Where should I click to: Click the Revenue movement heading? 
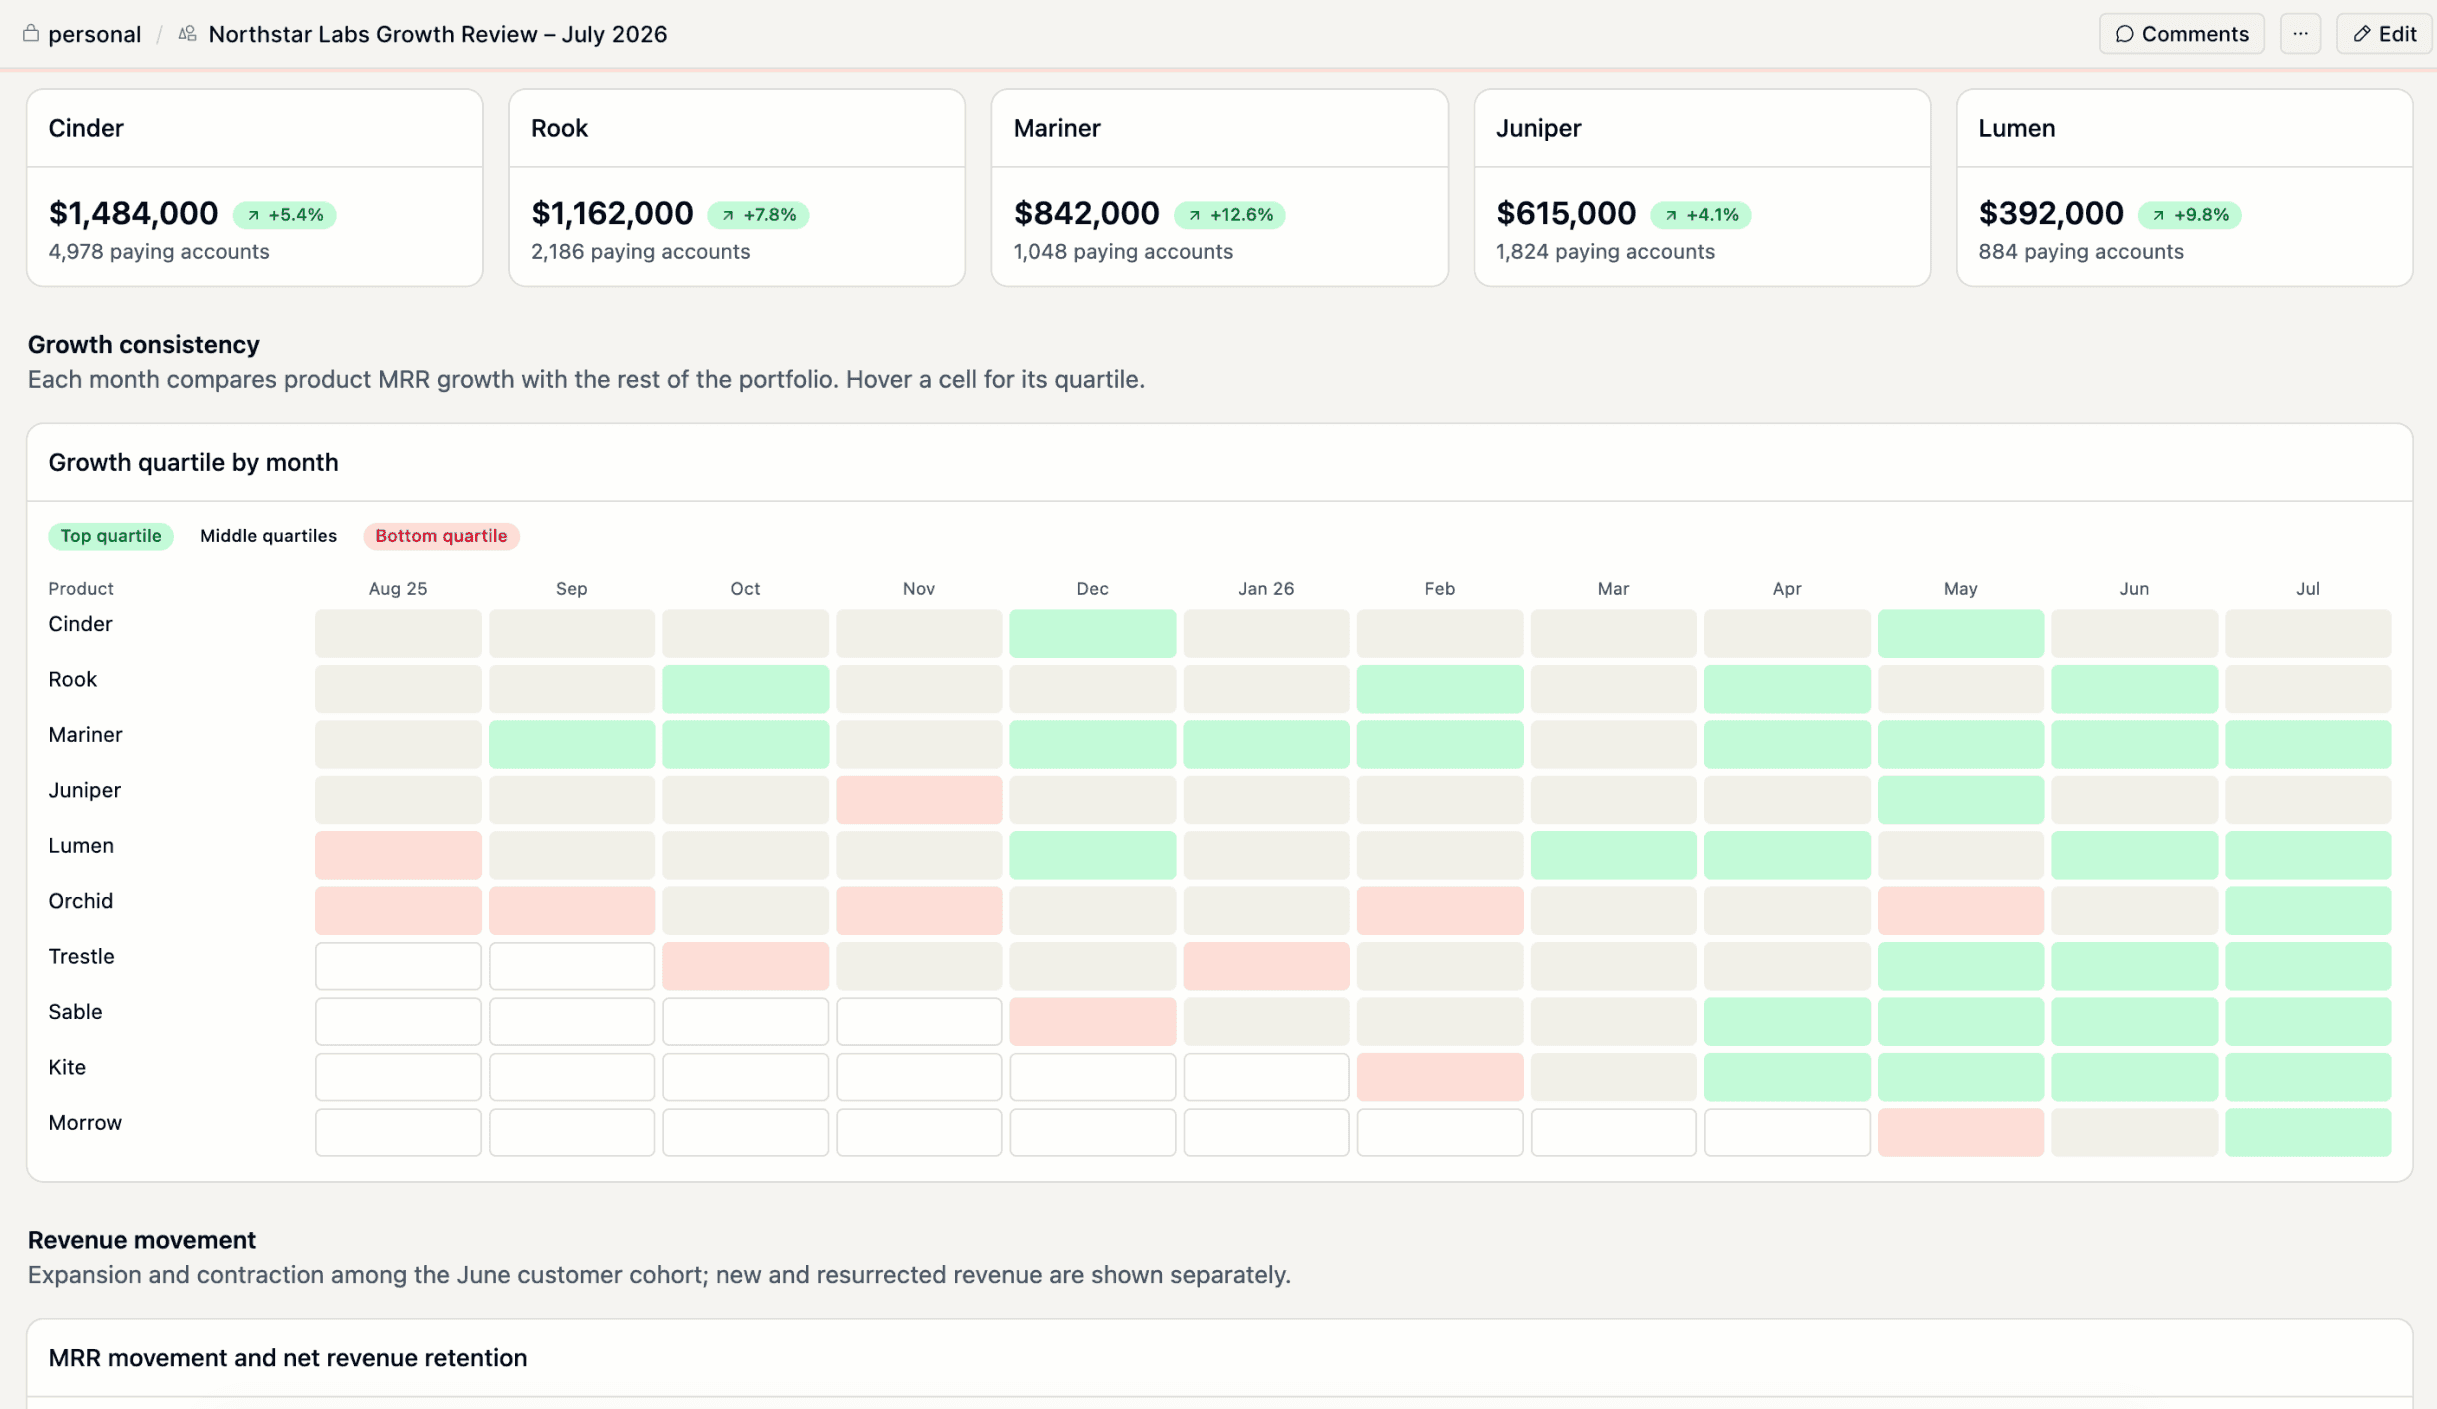[141, 1240]
